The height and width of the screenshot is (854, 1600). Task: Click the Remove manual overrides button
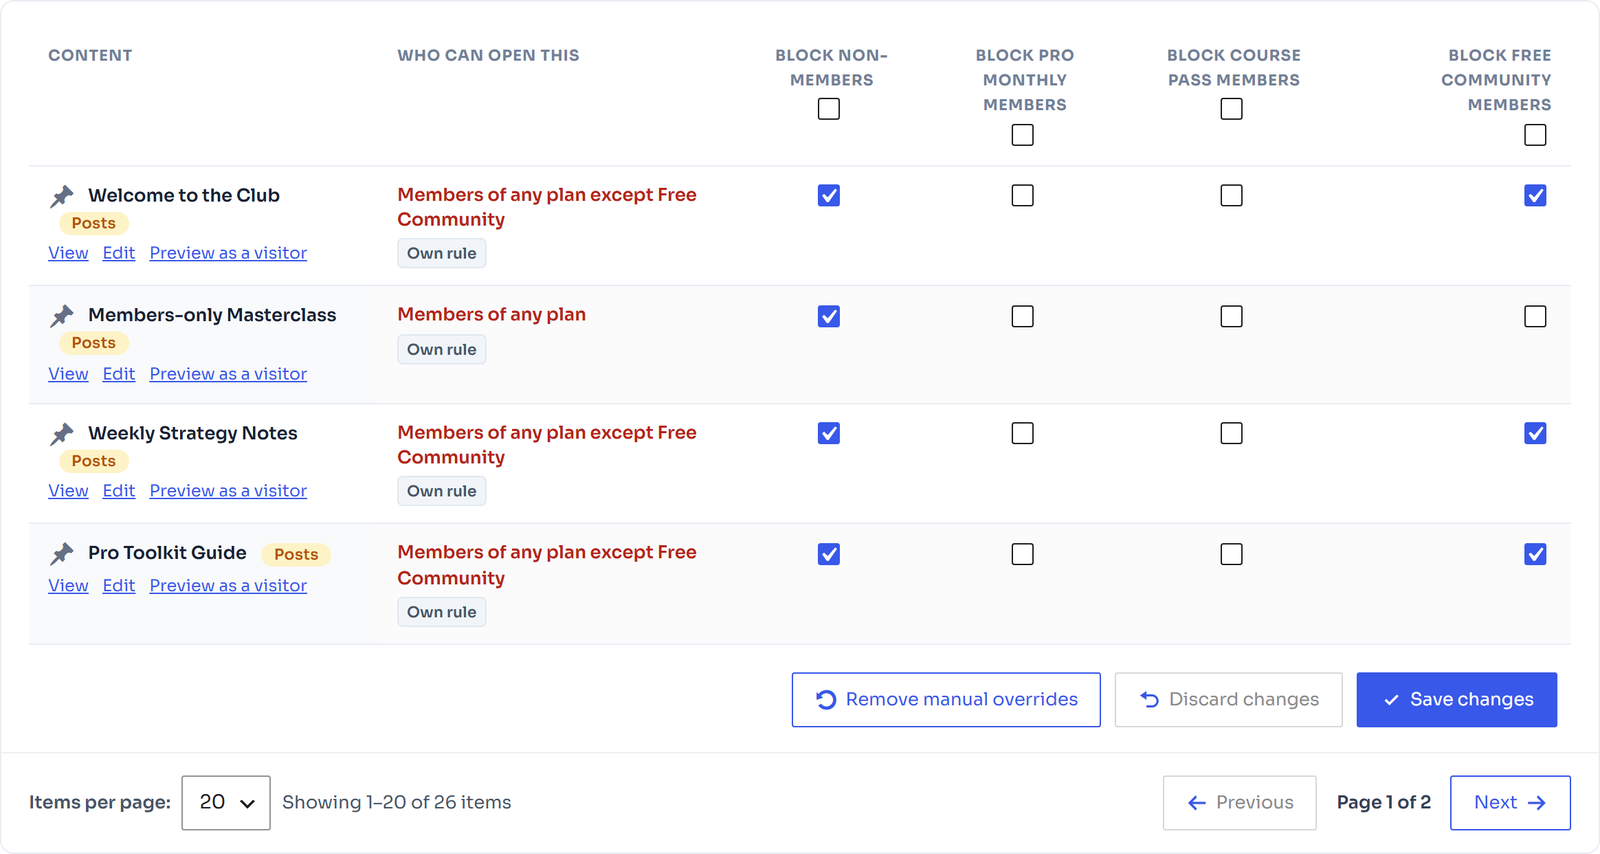pos(946,700)
